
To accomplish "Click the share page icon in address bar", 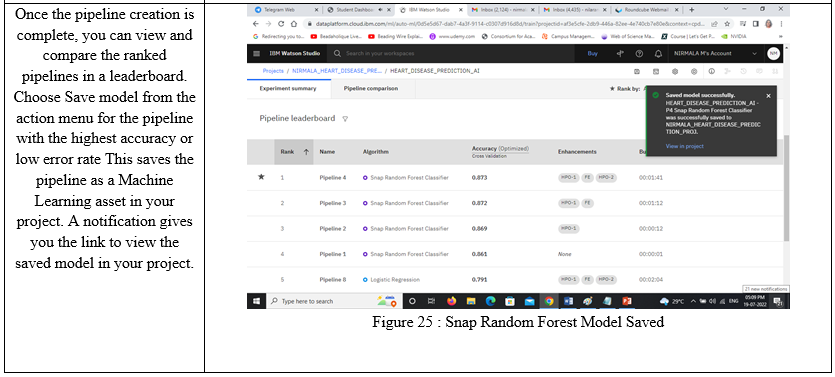I will [714, 24].
